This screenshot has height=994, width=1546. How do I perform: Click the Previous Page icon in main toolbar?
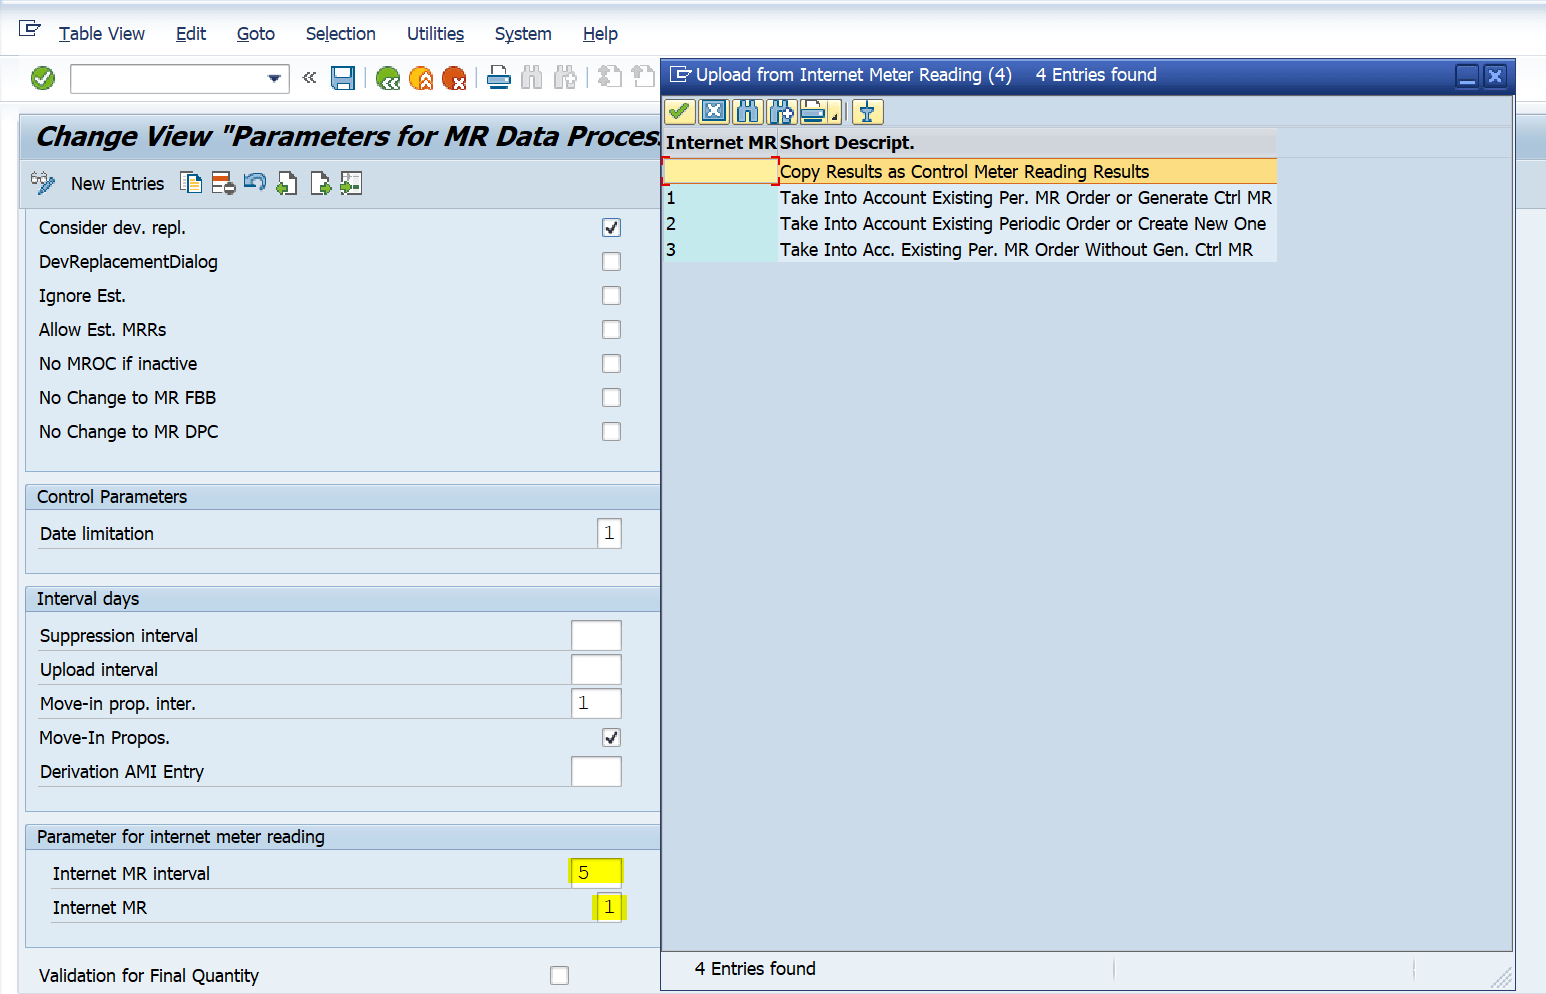(643, 77)
